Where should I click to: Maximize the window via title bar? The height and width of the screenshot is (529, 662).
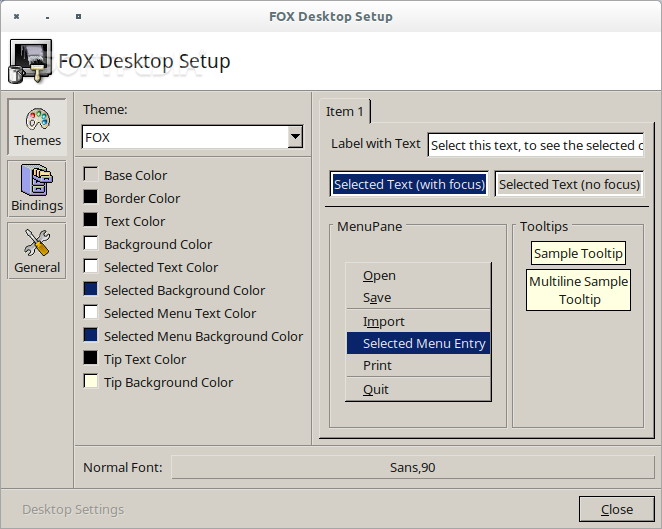(x=79, y=17)
